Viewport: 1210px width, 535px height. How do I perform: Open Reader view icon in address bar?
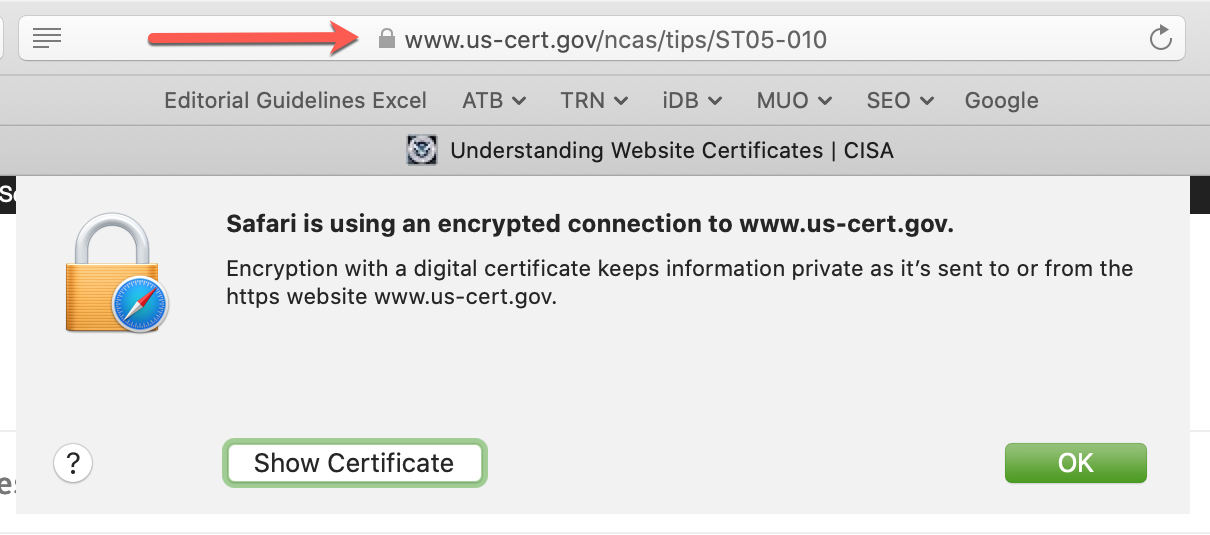[x=47, y=39]
